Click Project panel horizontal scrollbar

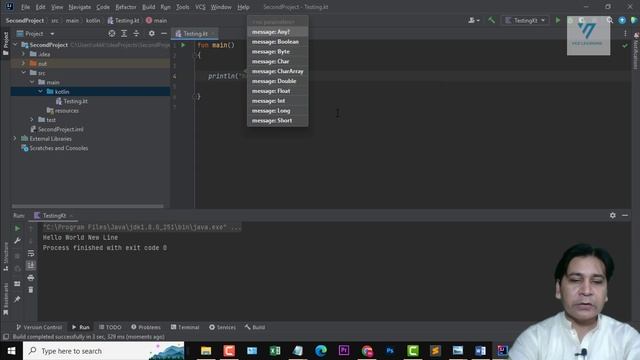(x=88, y=206)
